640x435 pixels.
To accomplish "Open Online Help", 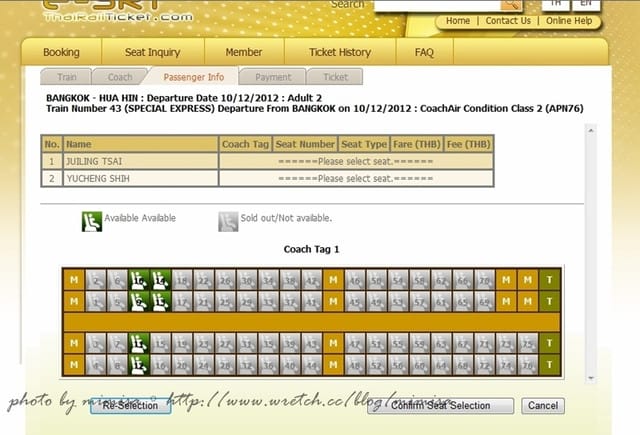I will (x=569, y=21).
